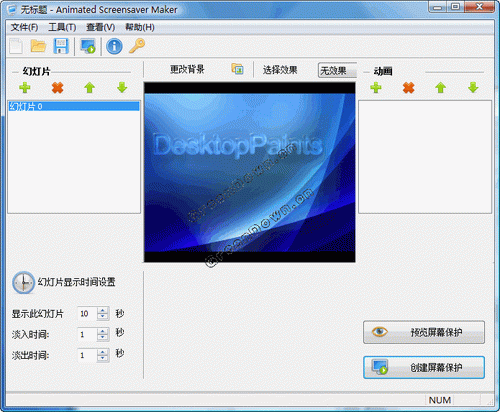Decrease the 显示此幻灯片 seconds value
The width and height of the screenshot is (500, 412).
(103, 317)
